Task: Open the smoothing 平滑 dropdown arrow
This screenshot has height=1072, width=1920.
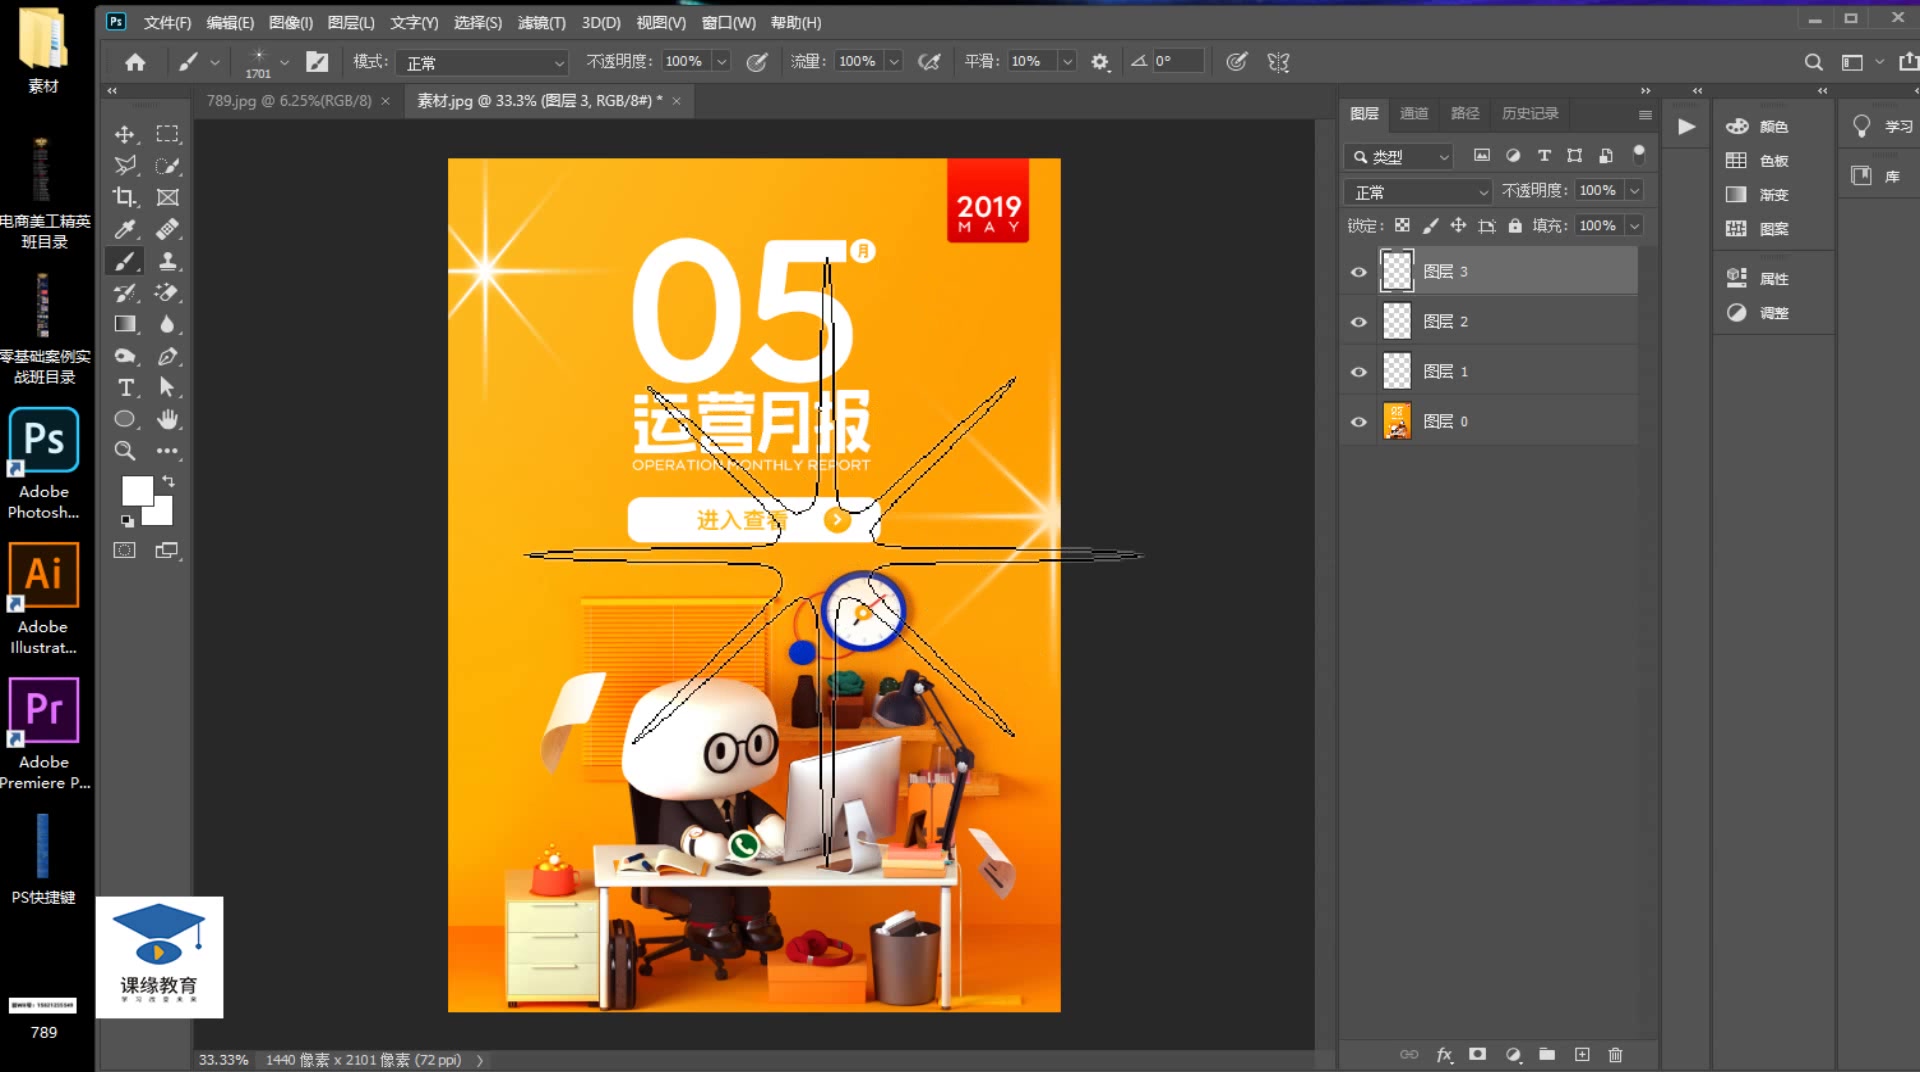Action: 1067,62
